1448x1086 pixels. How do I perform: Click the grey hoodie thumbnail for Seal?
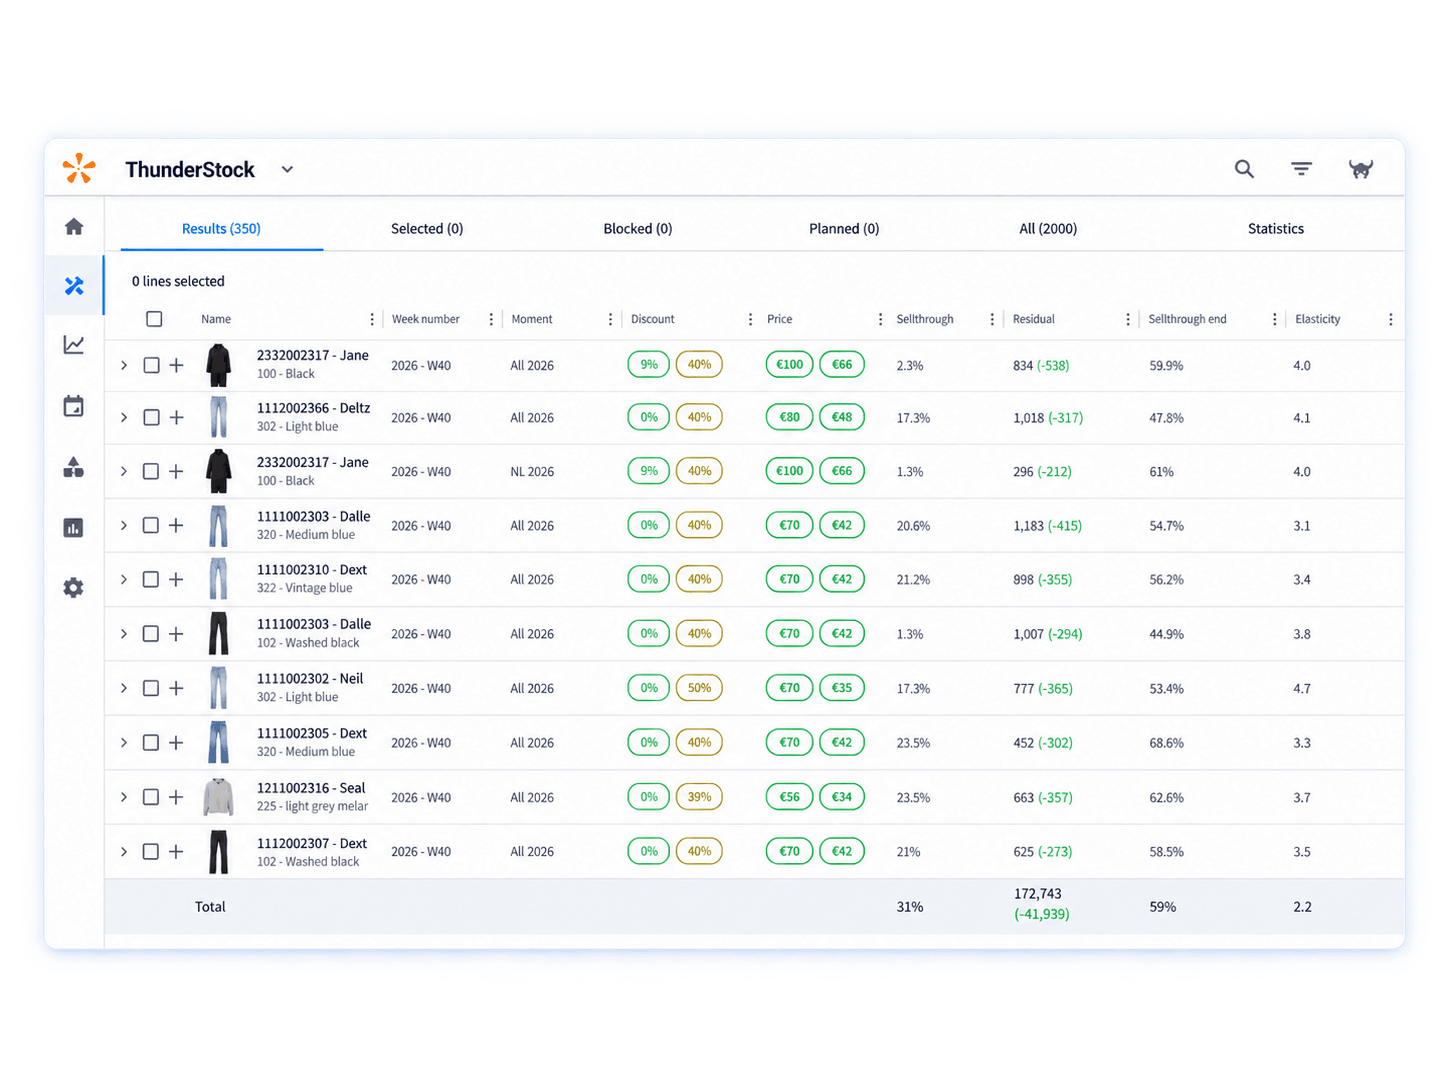tap(218, 797)
